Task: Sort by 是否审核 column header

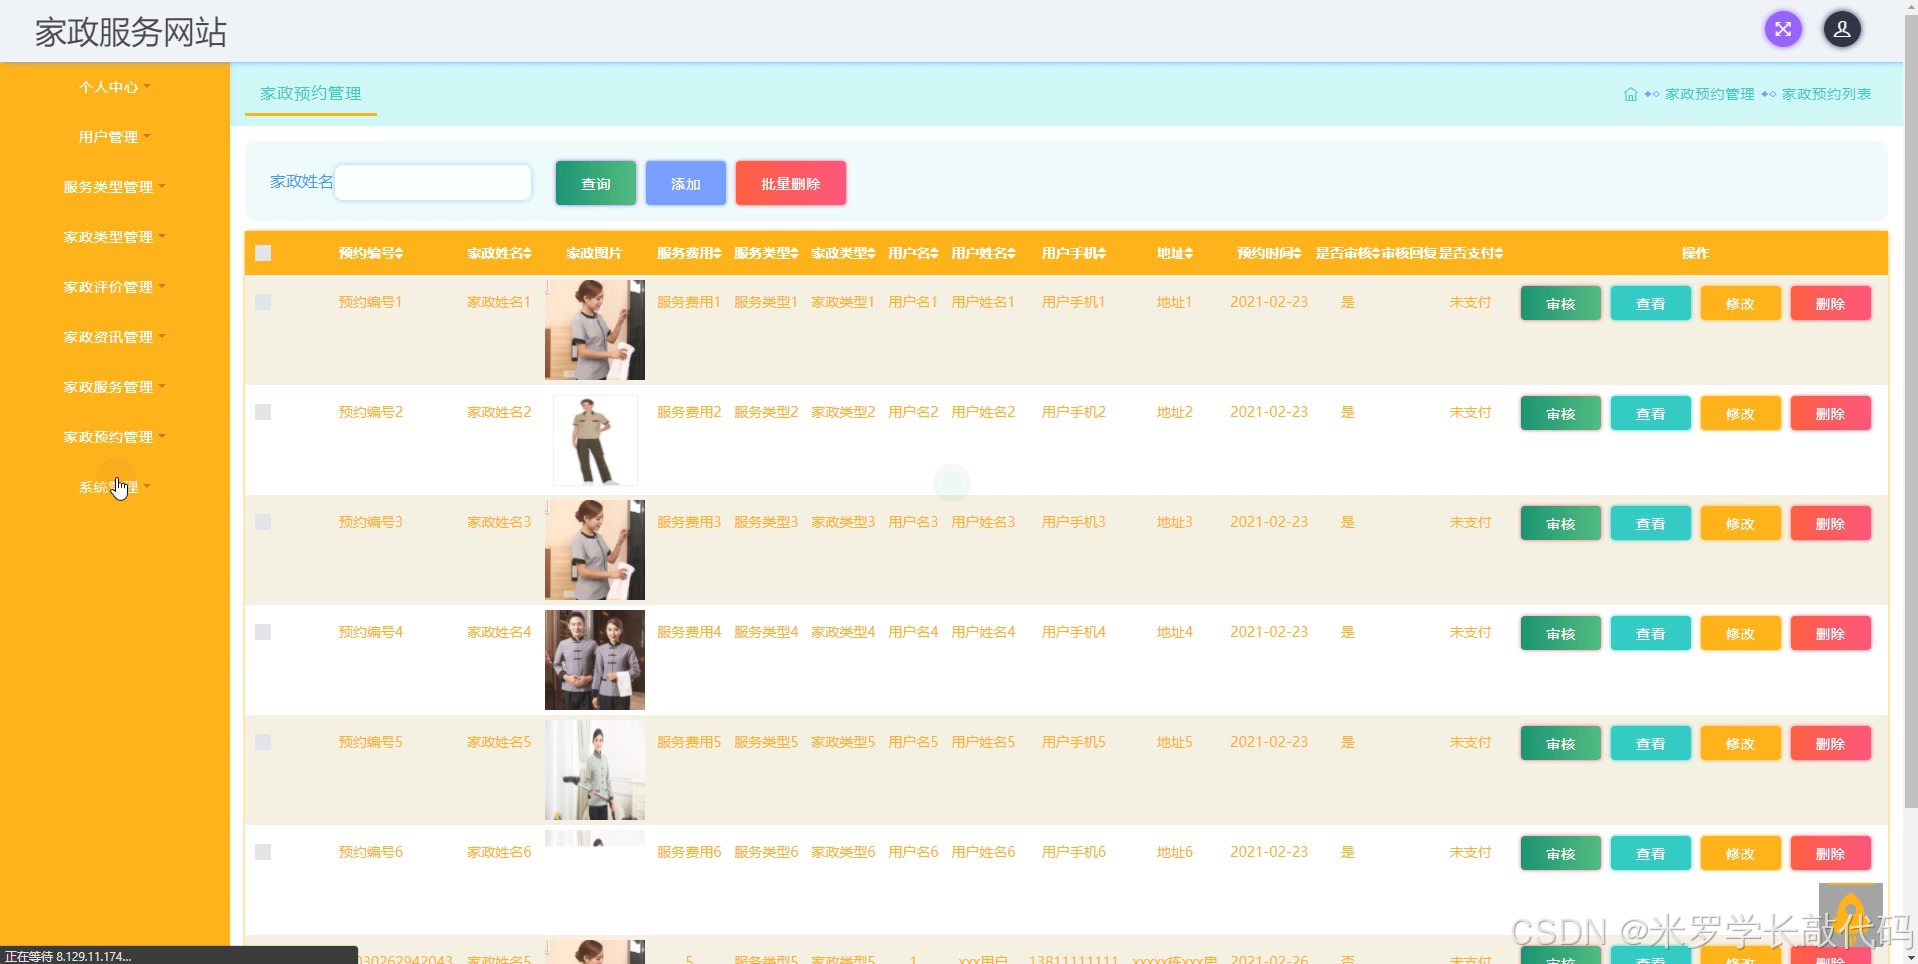Action: point(1347,253)
